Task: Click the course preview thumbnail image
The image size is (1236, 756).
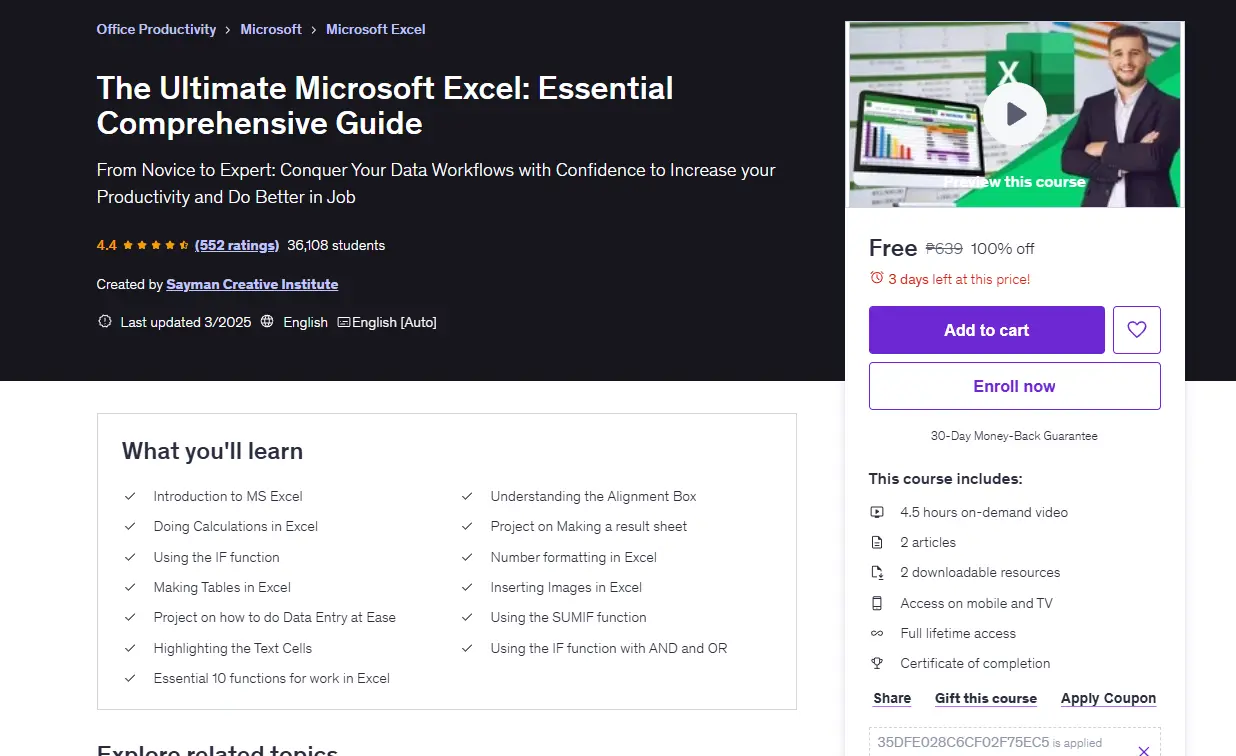Action: [x=1015, y=114]
